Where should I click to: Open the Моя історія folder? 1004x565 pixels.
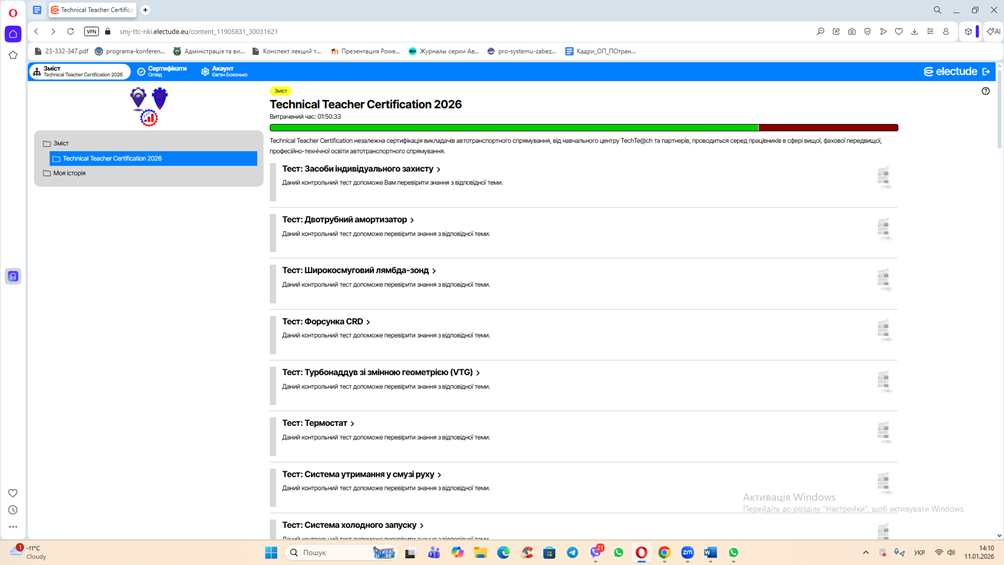pos(68,173)
